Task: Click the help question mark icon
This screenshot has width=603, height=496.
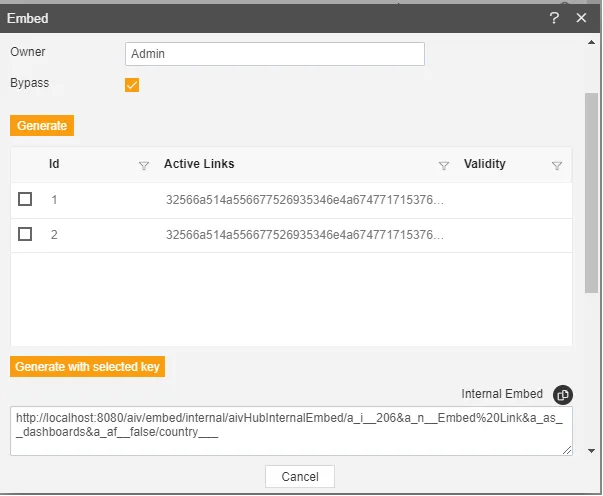Action: (x=554, y=18)
